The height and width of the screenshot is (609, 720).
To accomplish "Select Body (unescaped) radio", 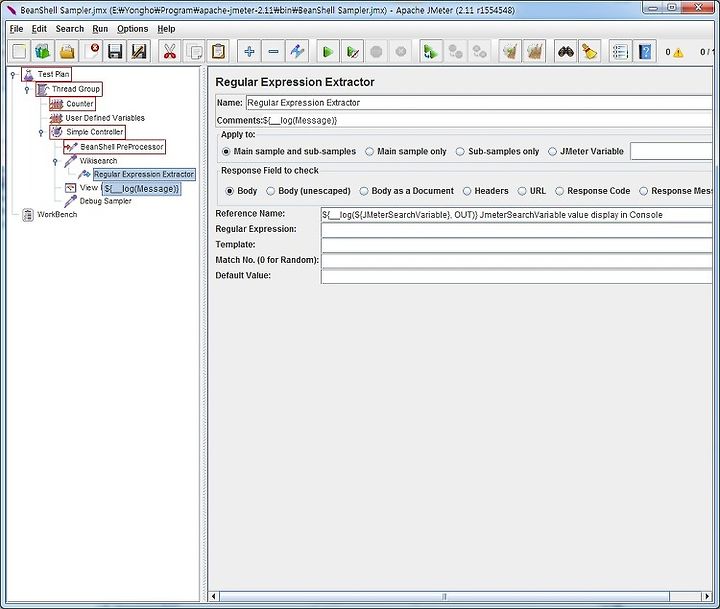I will click(270, 191).
